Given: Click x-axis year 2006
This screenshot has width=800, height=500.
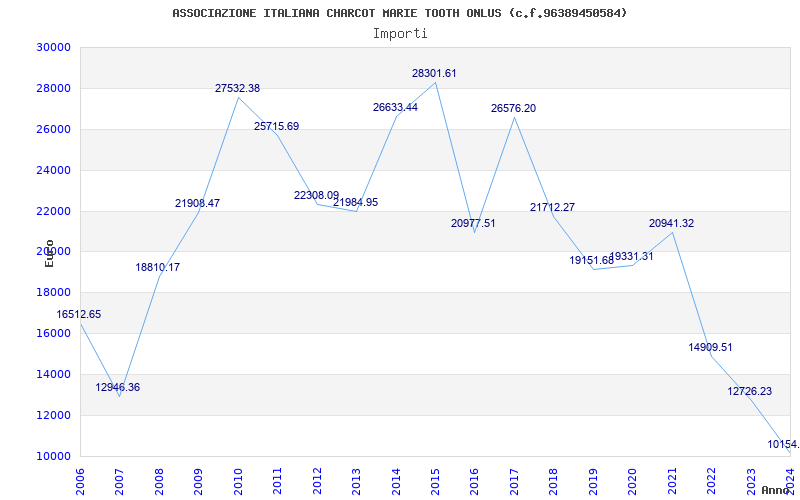Looking at the screenshot, I should click(80, 482).
